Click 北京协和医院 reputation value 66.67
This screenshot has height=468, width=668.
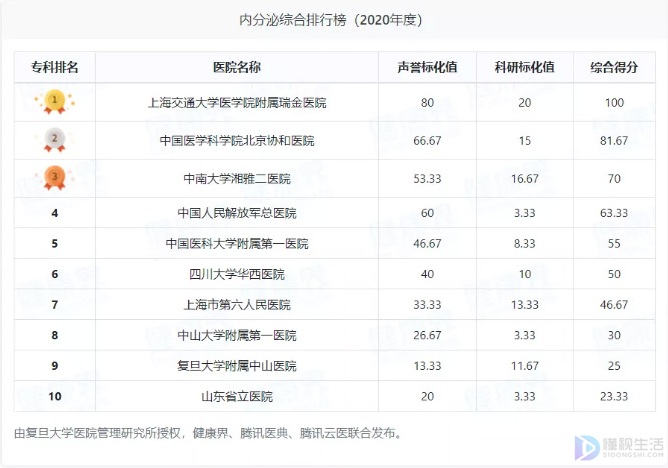tap(427, 141)
